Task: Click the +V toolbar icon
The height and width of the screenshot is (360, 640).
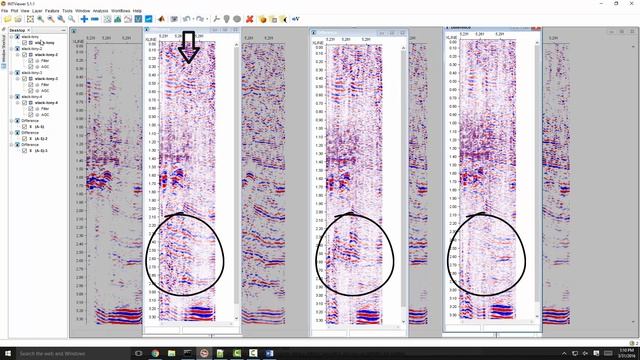Action: [x=296, y=19]
